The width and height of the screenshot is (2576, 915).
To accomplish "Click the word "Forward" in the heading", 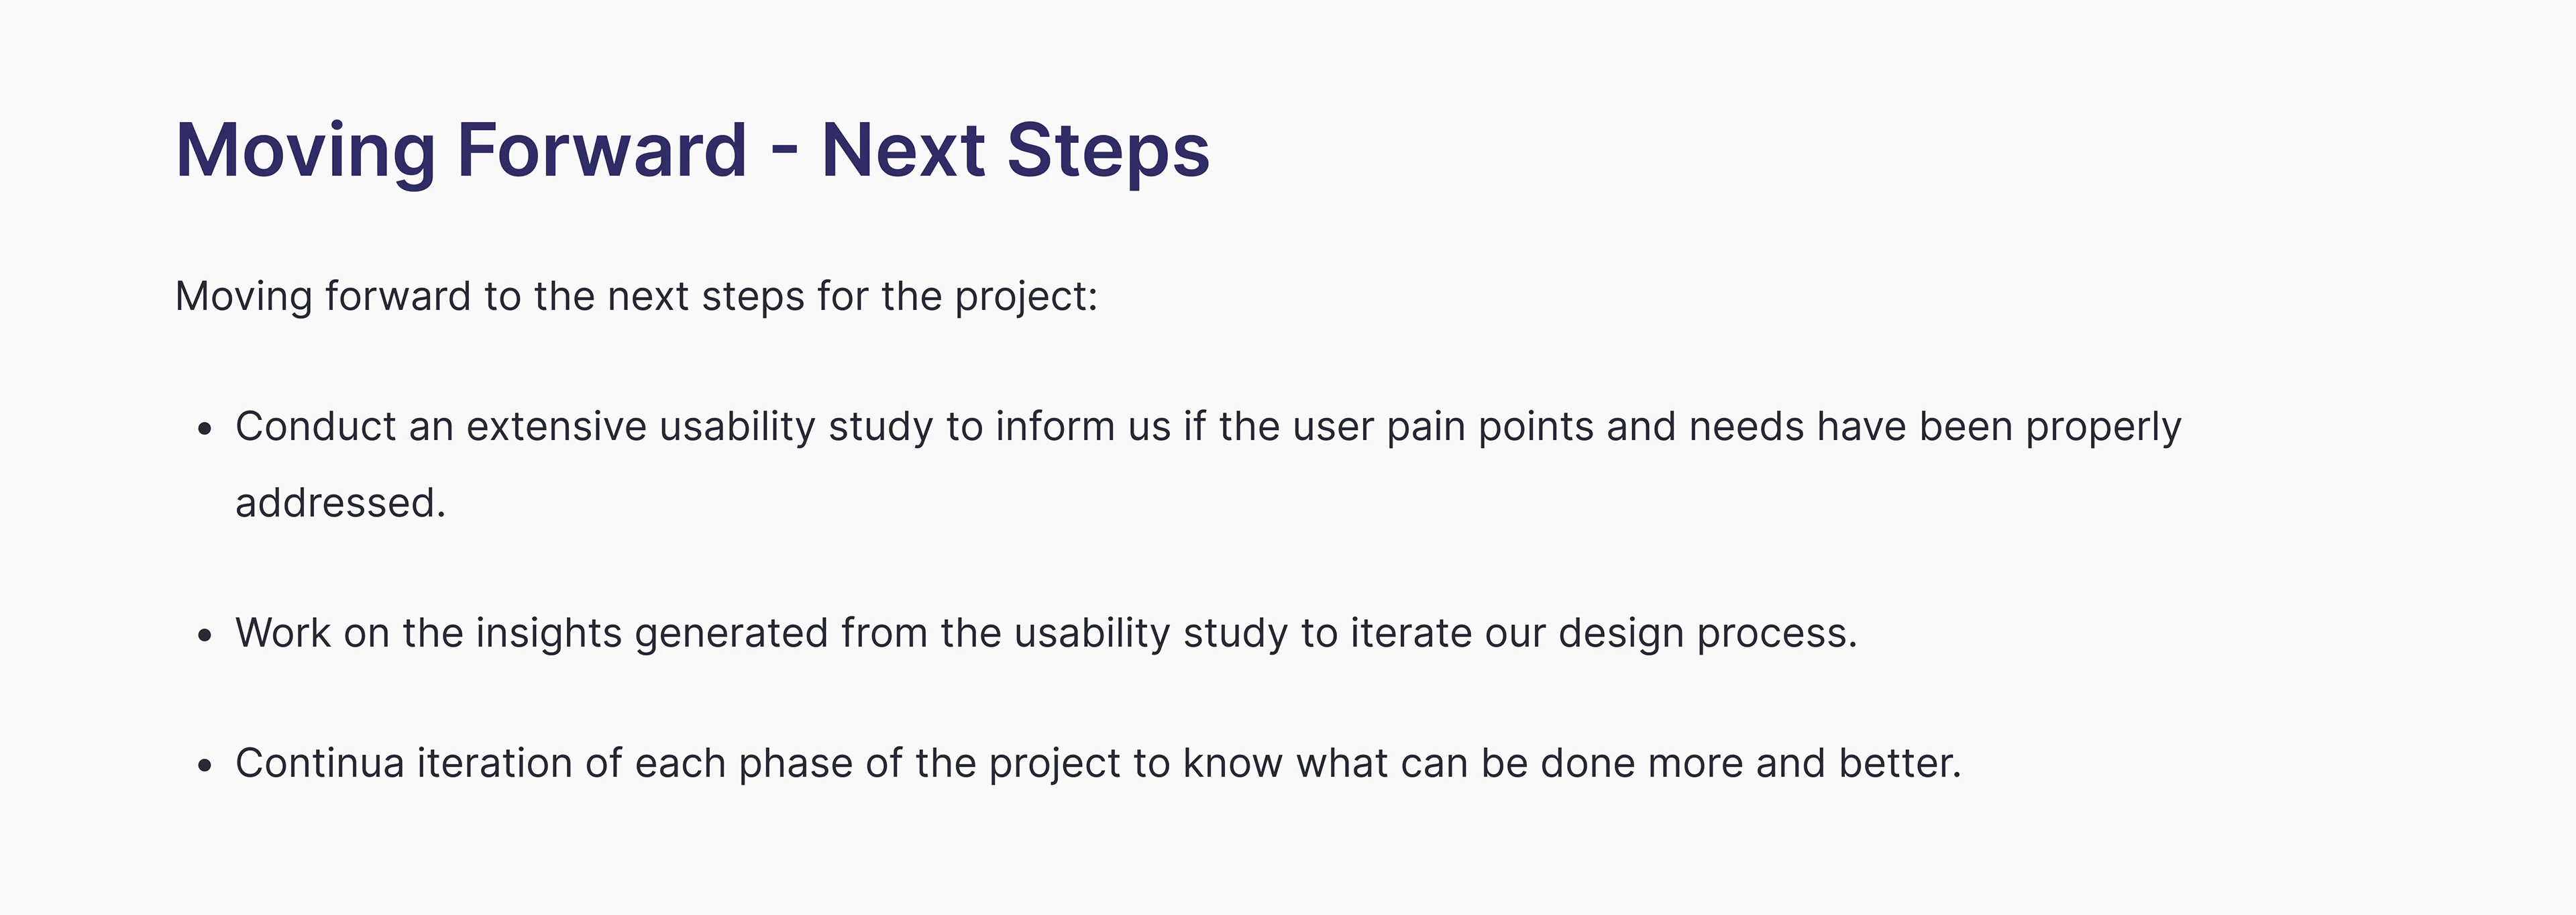I will click(602, 150).
